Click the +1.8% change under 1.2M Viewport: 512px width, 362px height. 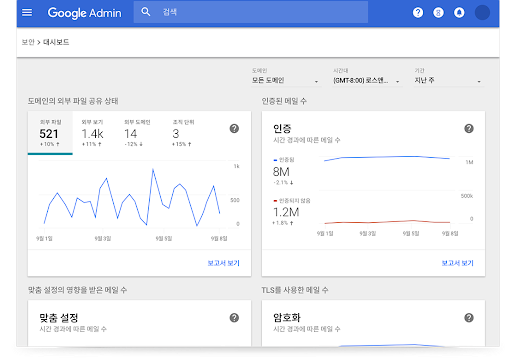283,223
